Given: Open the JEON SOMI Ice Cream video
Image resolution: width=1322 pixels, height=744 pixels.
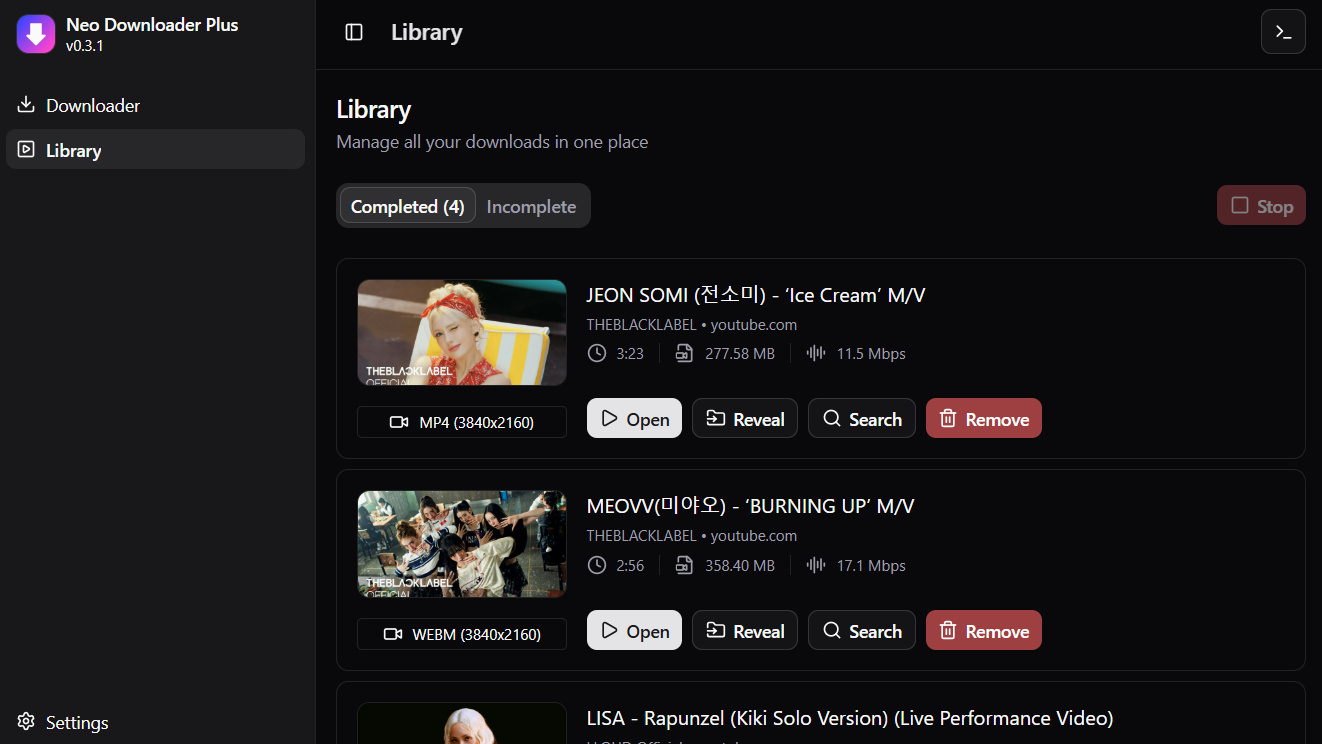Looking at the screenshot, I should 634,419.
